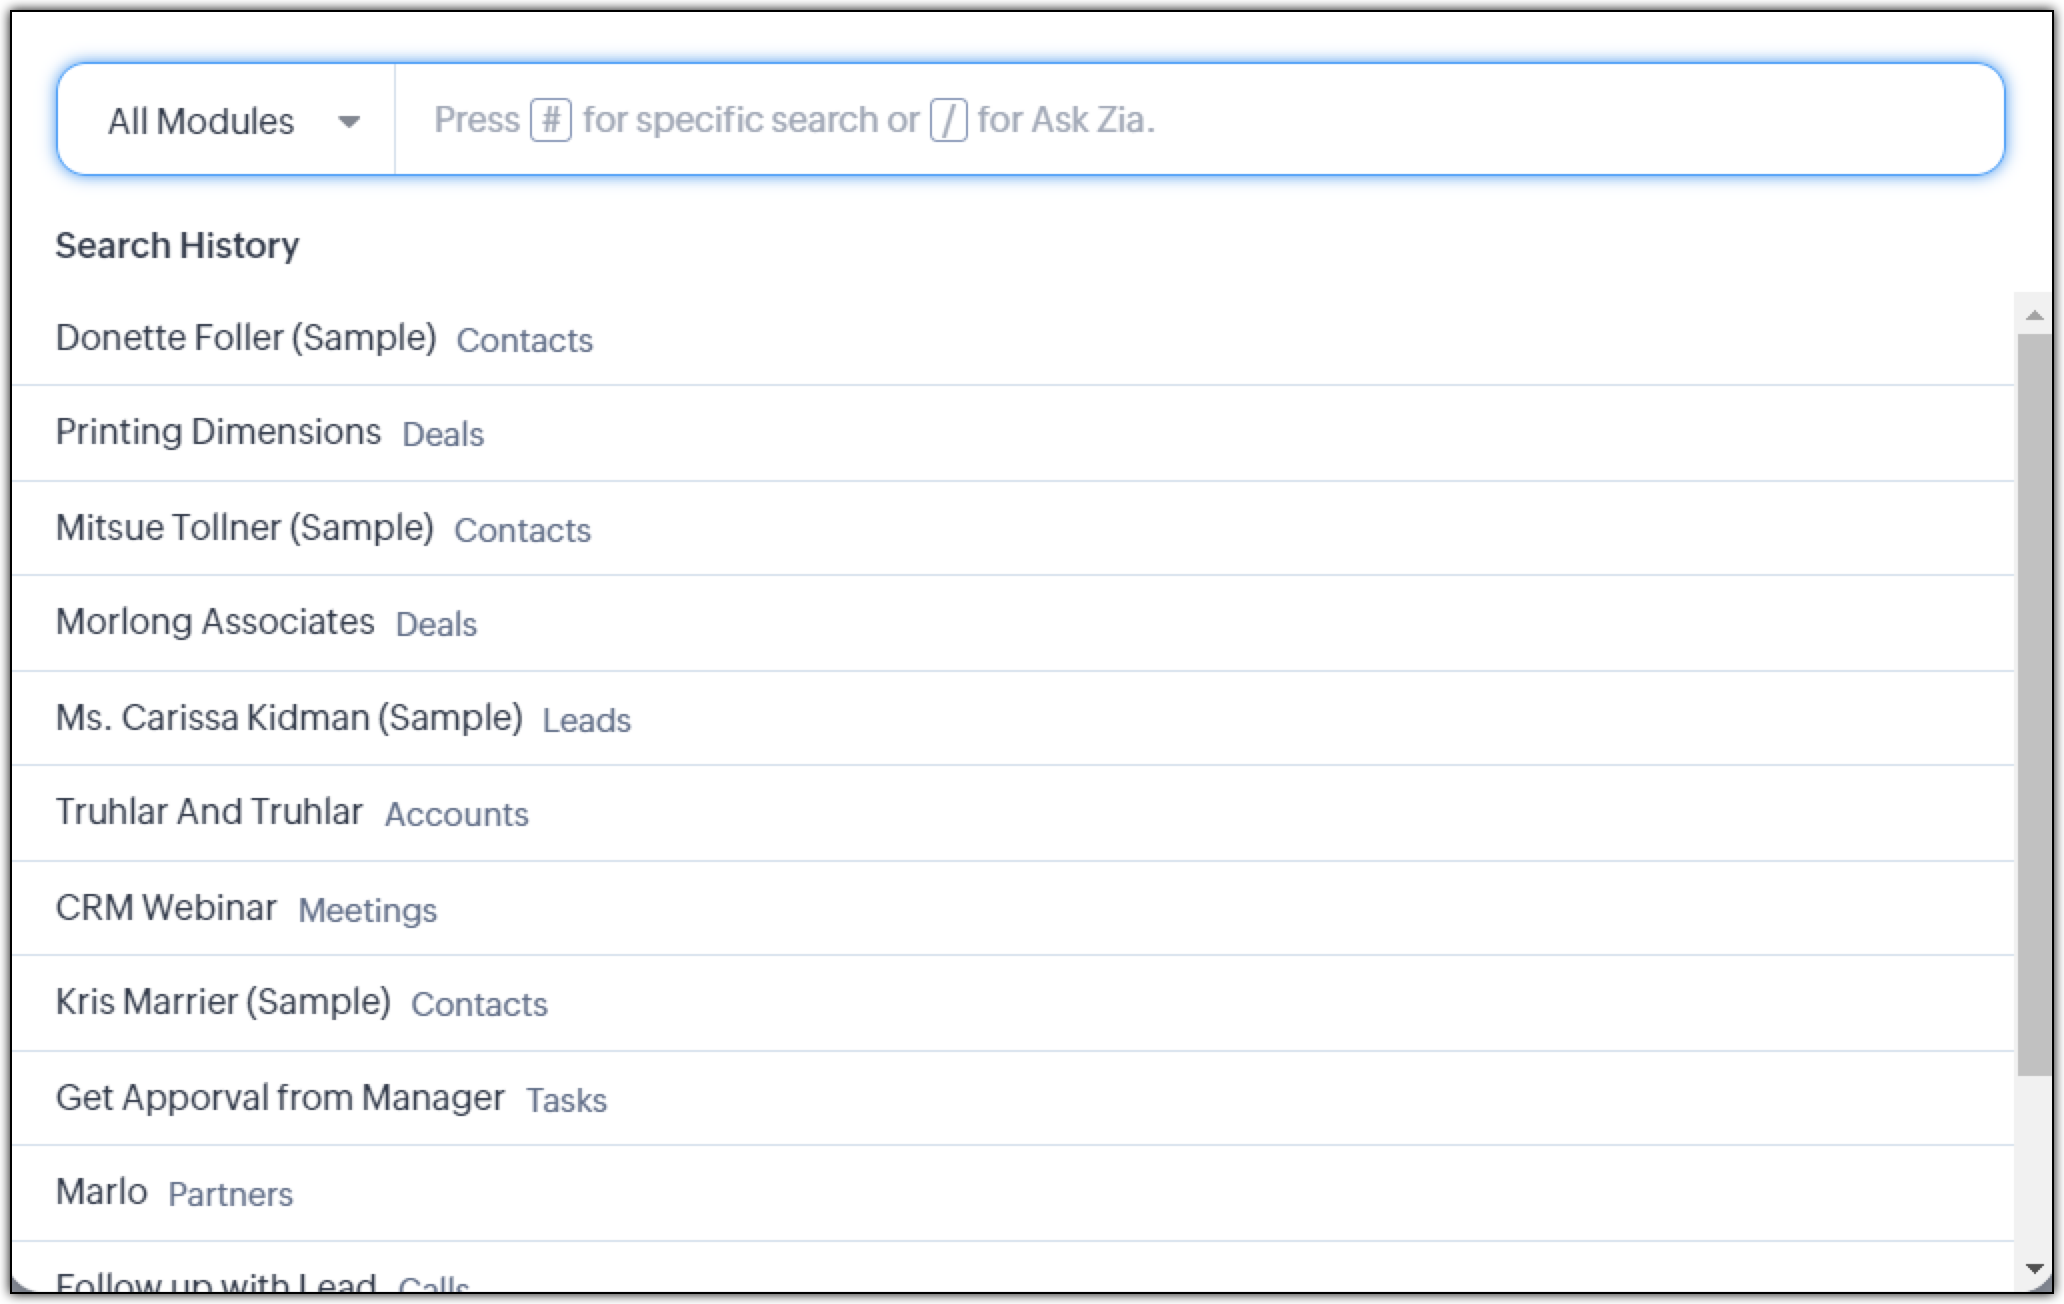Click the scroll down arrow
This screenshot has height=1304, width=2064.
pos(2033,1269)
